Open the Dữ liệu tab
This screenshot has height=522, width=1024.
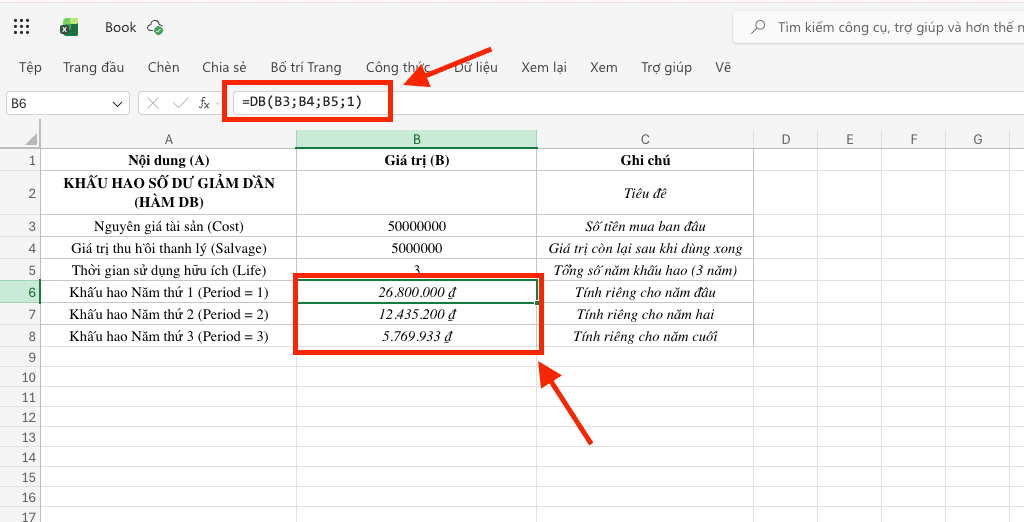476,67
